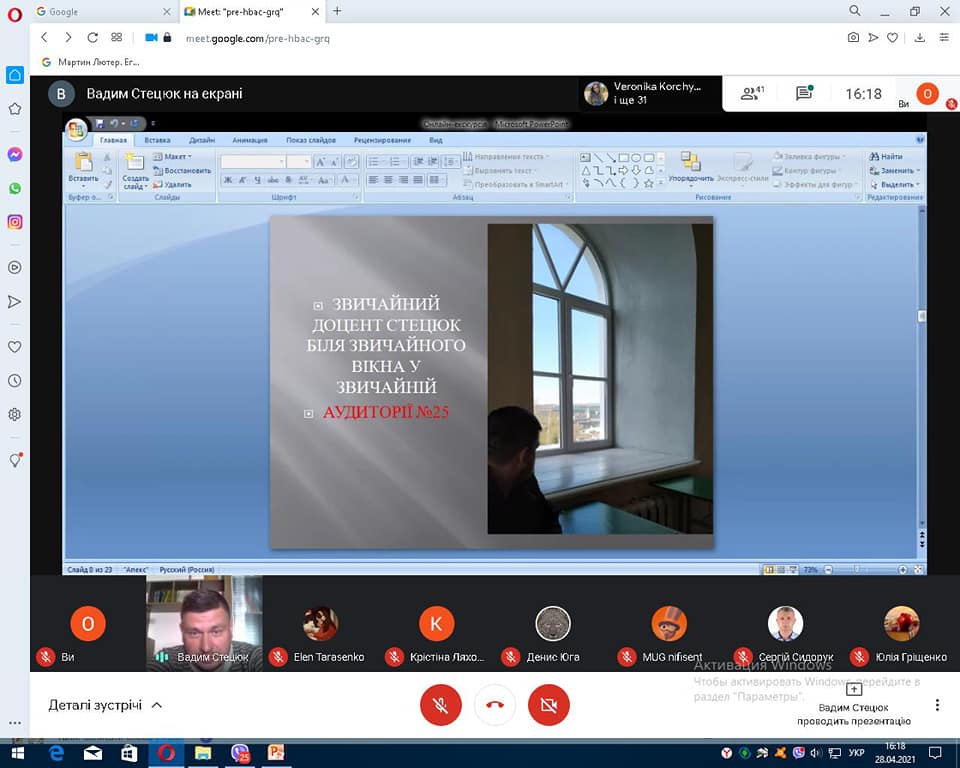Open Instagram in the Opera sidebar
Viewport: 960px width, 768px height.
click(x=15, y=222)
